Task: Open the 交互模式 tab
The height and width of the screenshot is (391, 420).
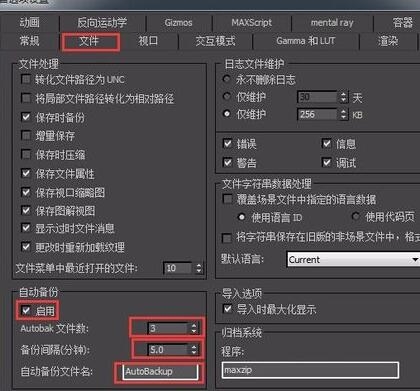Action: coord(215,41)
